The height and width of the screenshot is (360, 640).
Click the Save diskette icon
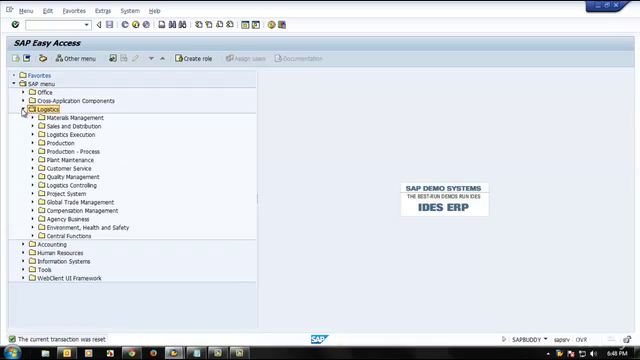pyautogui.click(x=109, y=25)
